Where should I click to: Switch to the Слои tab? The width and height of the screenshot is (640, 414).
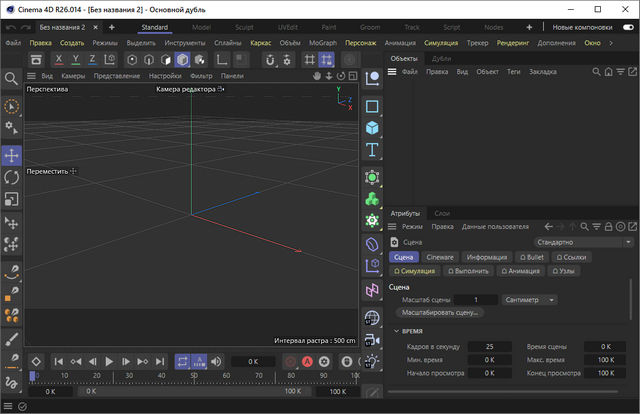pyautogui.click(x=442, y=213)
